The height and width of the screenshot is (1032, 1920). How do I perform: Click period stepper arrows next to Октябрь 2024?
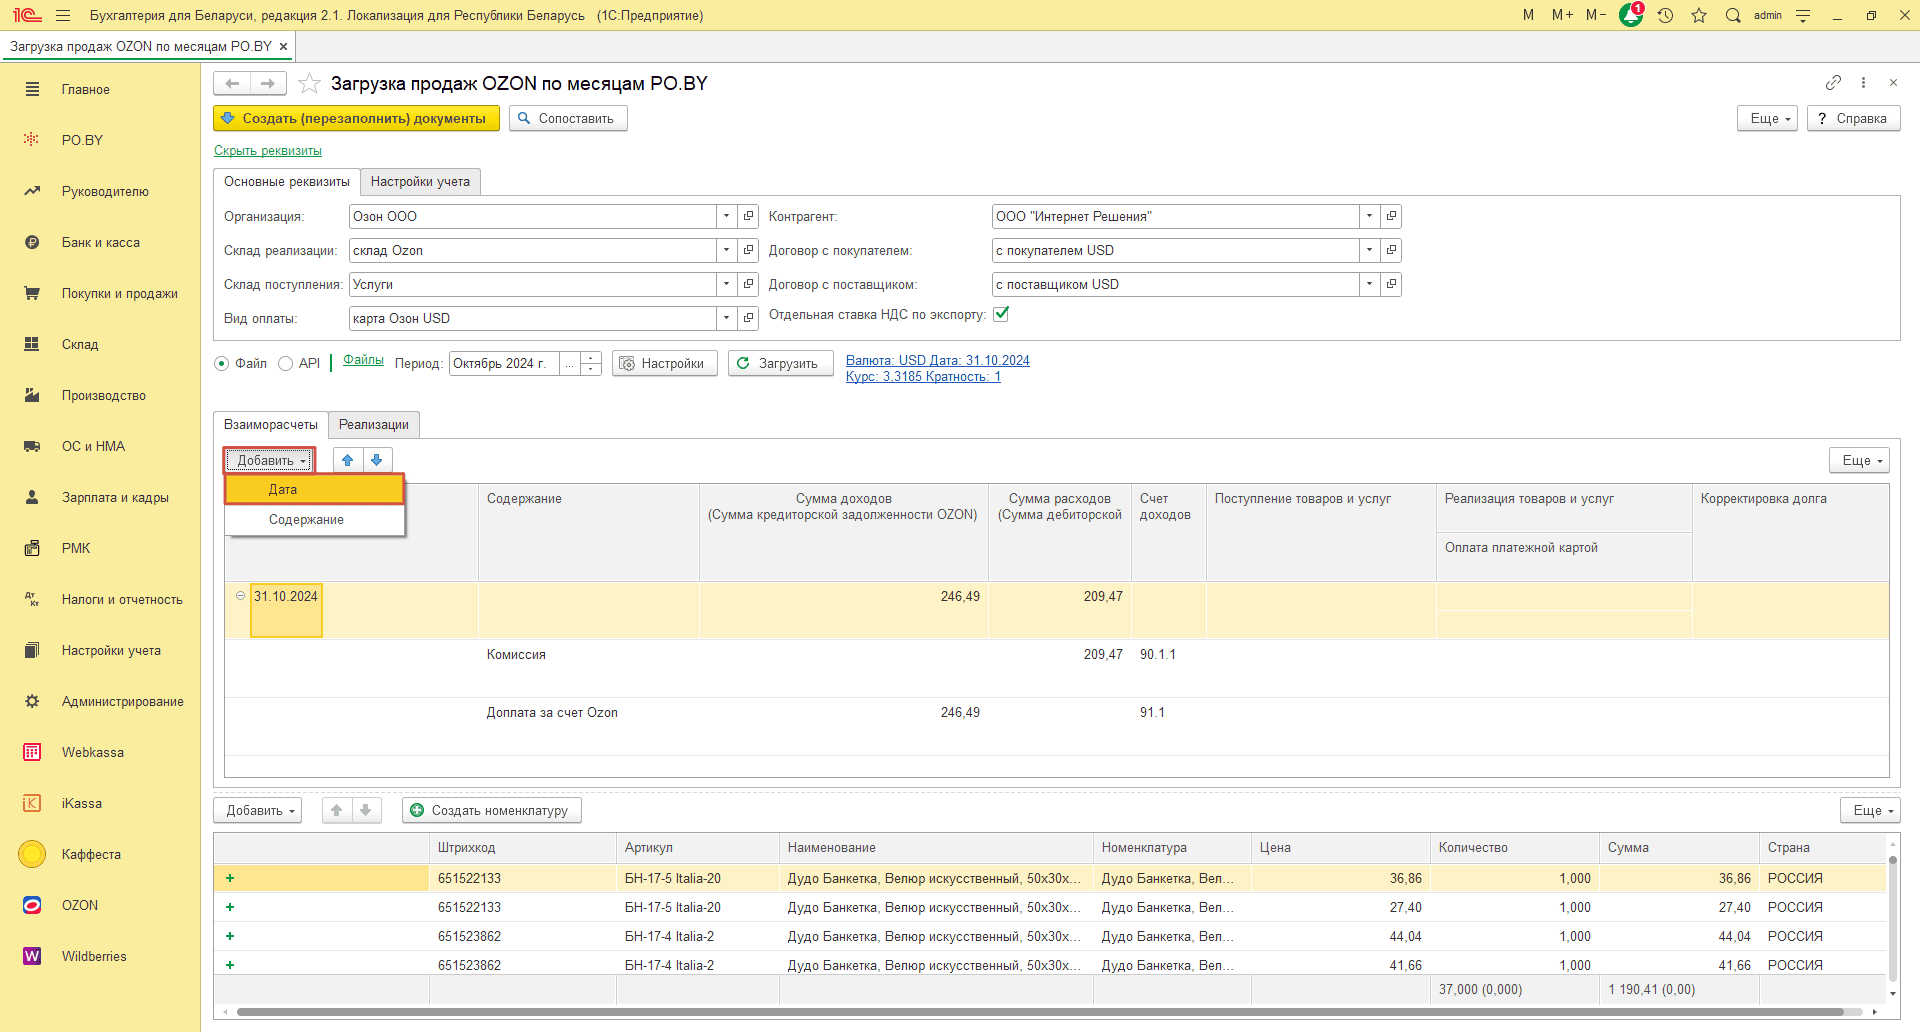point(591,363)
